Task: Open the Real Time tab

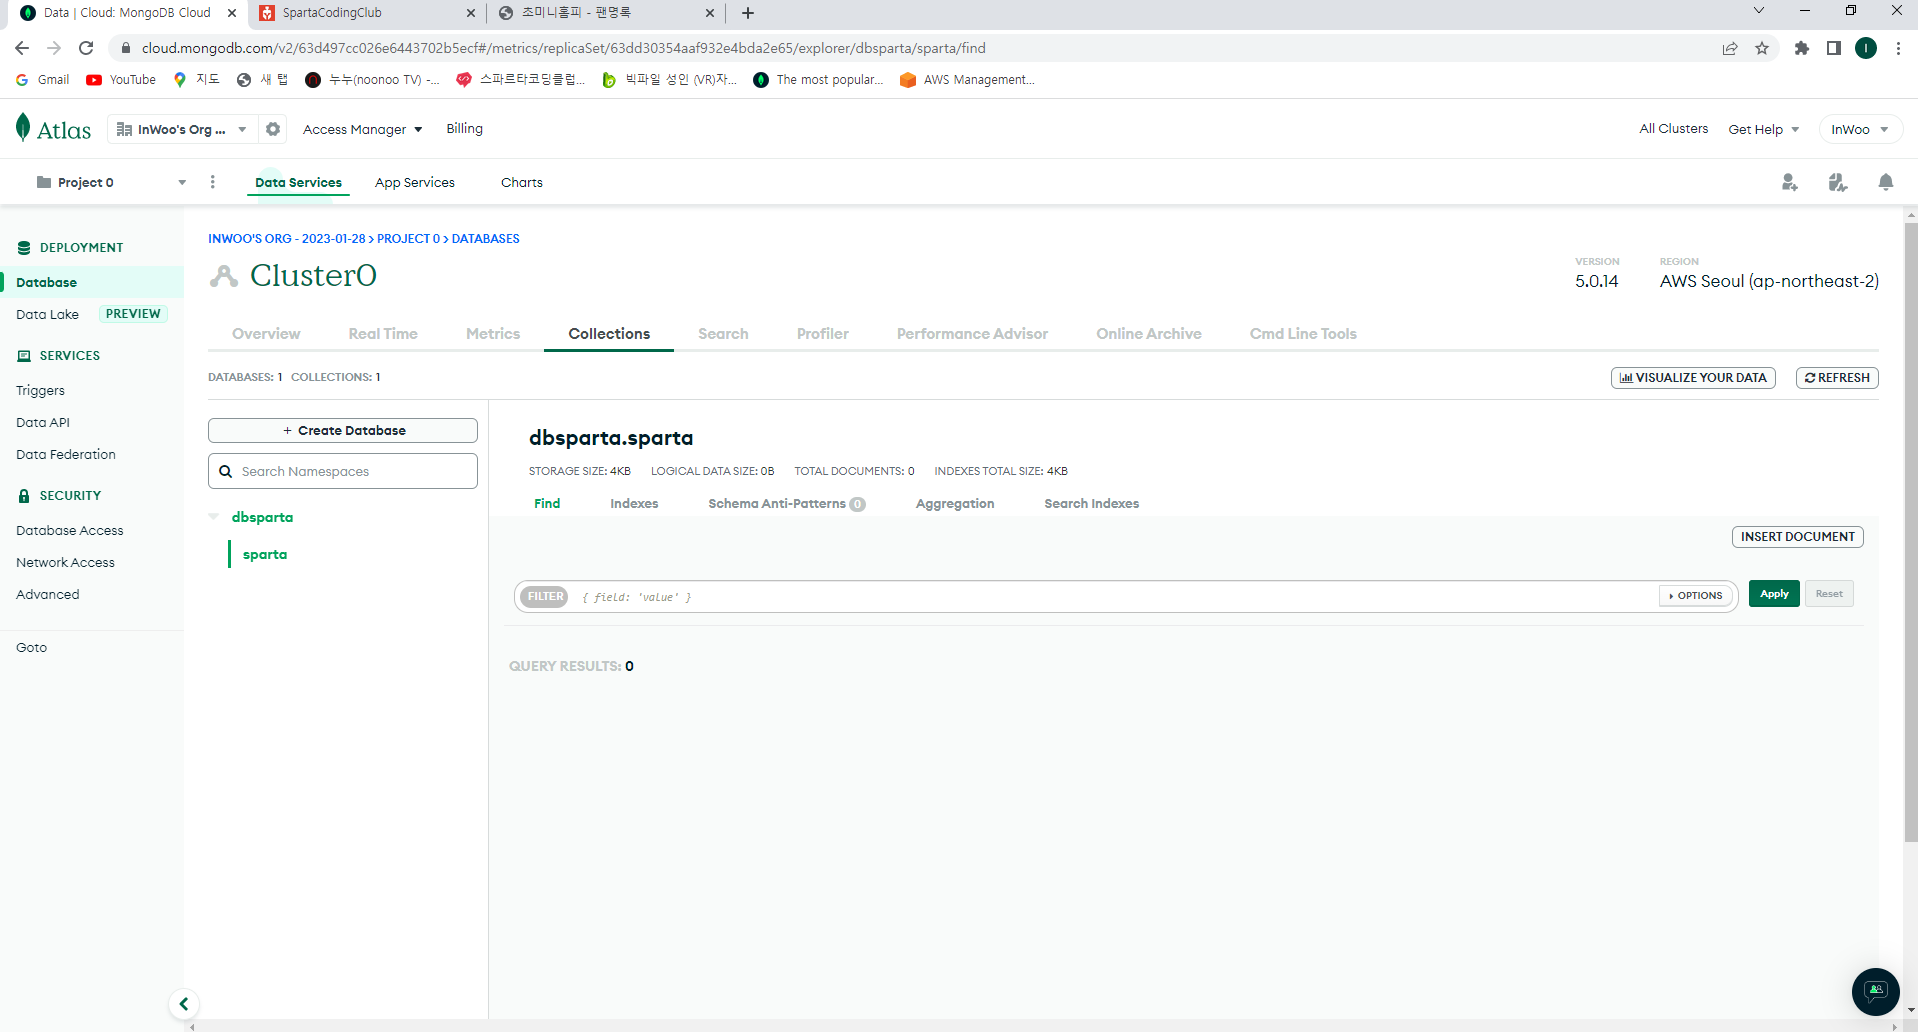Action: 383,334
